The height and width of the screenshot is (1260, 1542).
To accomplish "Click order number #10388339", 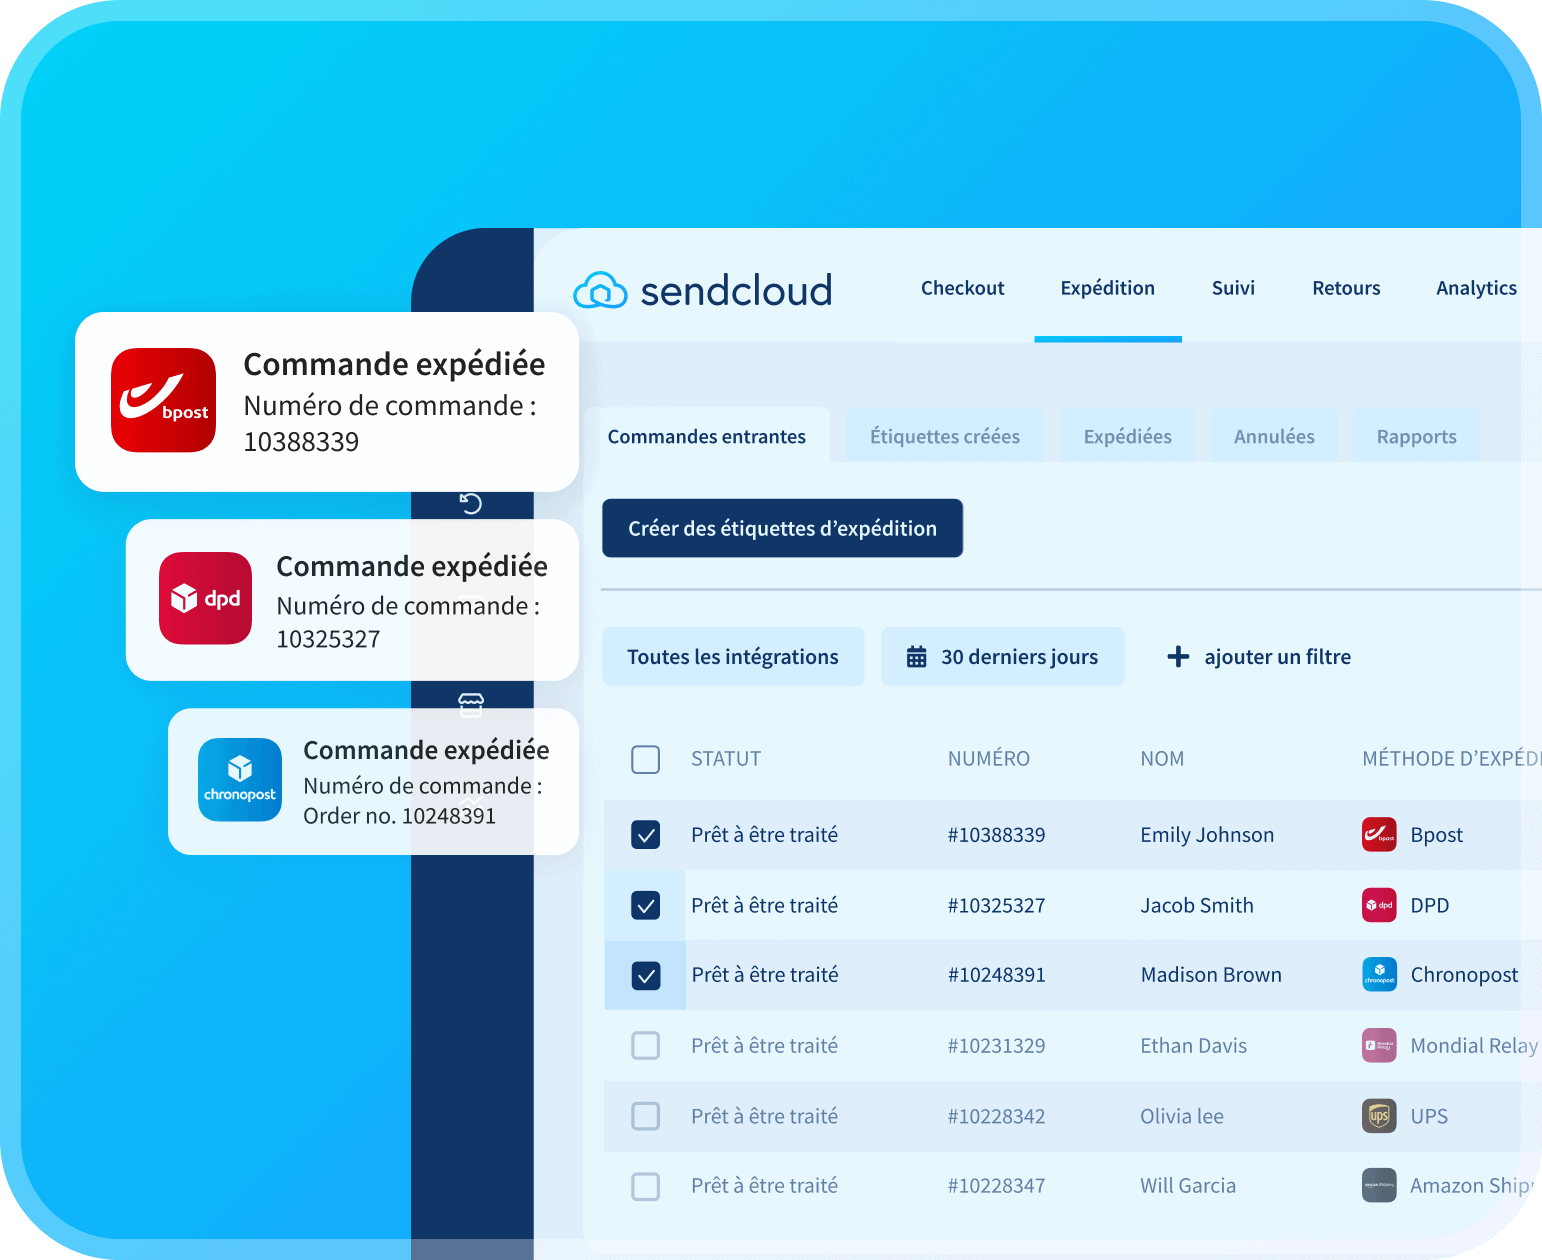I will click(996, 835).
